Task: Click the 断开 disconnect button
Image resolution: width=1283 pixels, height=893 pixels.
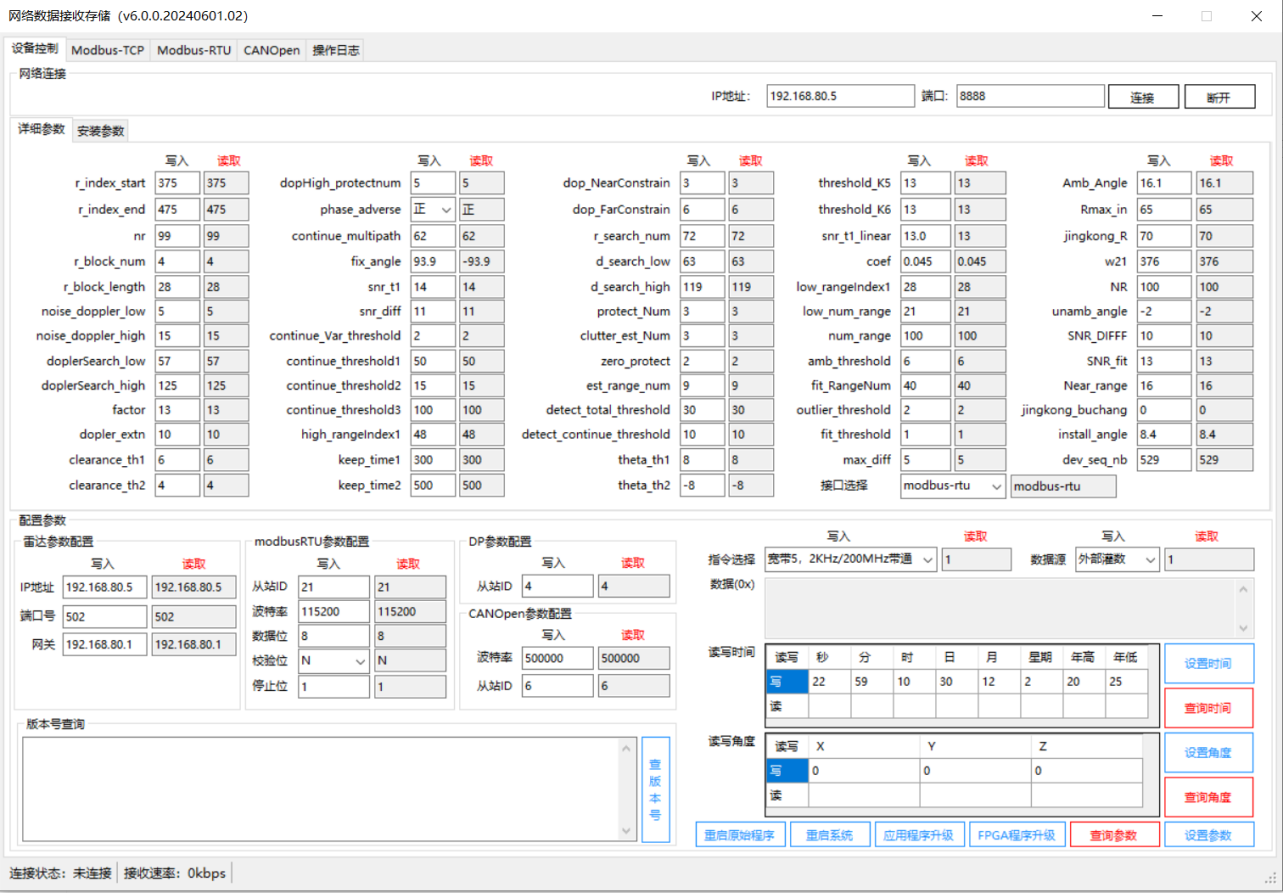Action: (1219, 97)
